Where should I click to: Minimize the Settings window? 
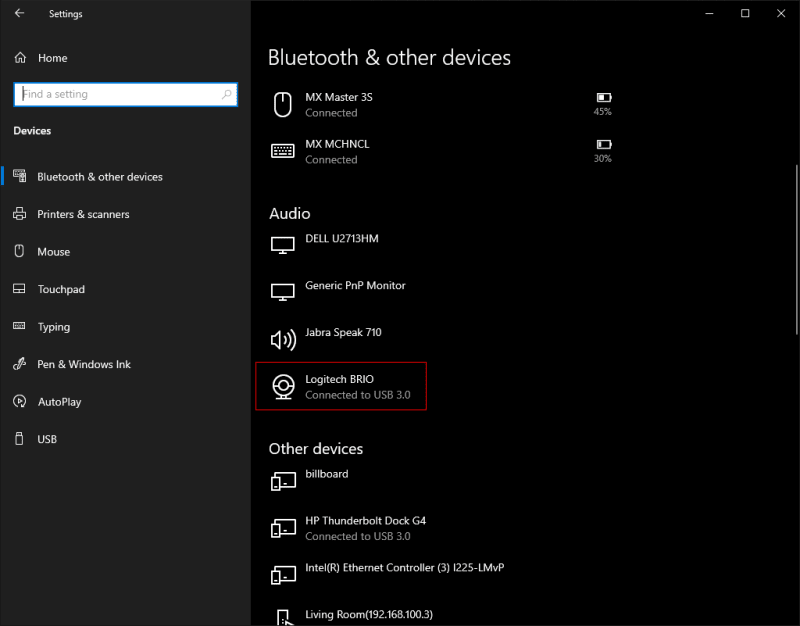tap(709, 13)
